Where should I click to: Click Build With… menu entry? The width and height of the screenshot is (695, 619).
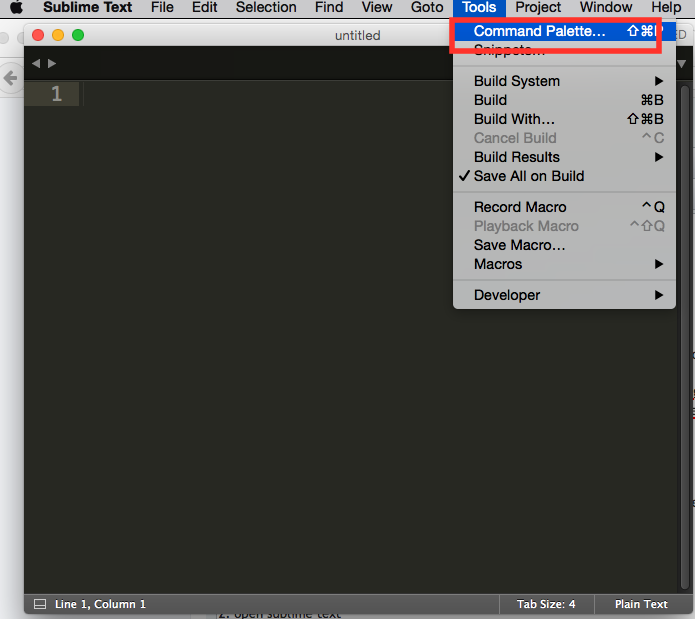(514, 119)
